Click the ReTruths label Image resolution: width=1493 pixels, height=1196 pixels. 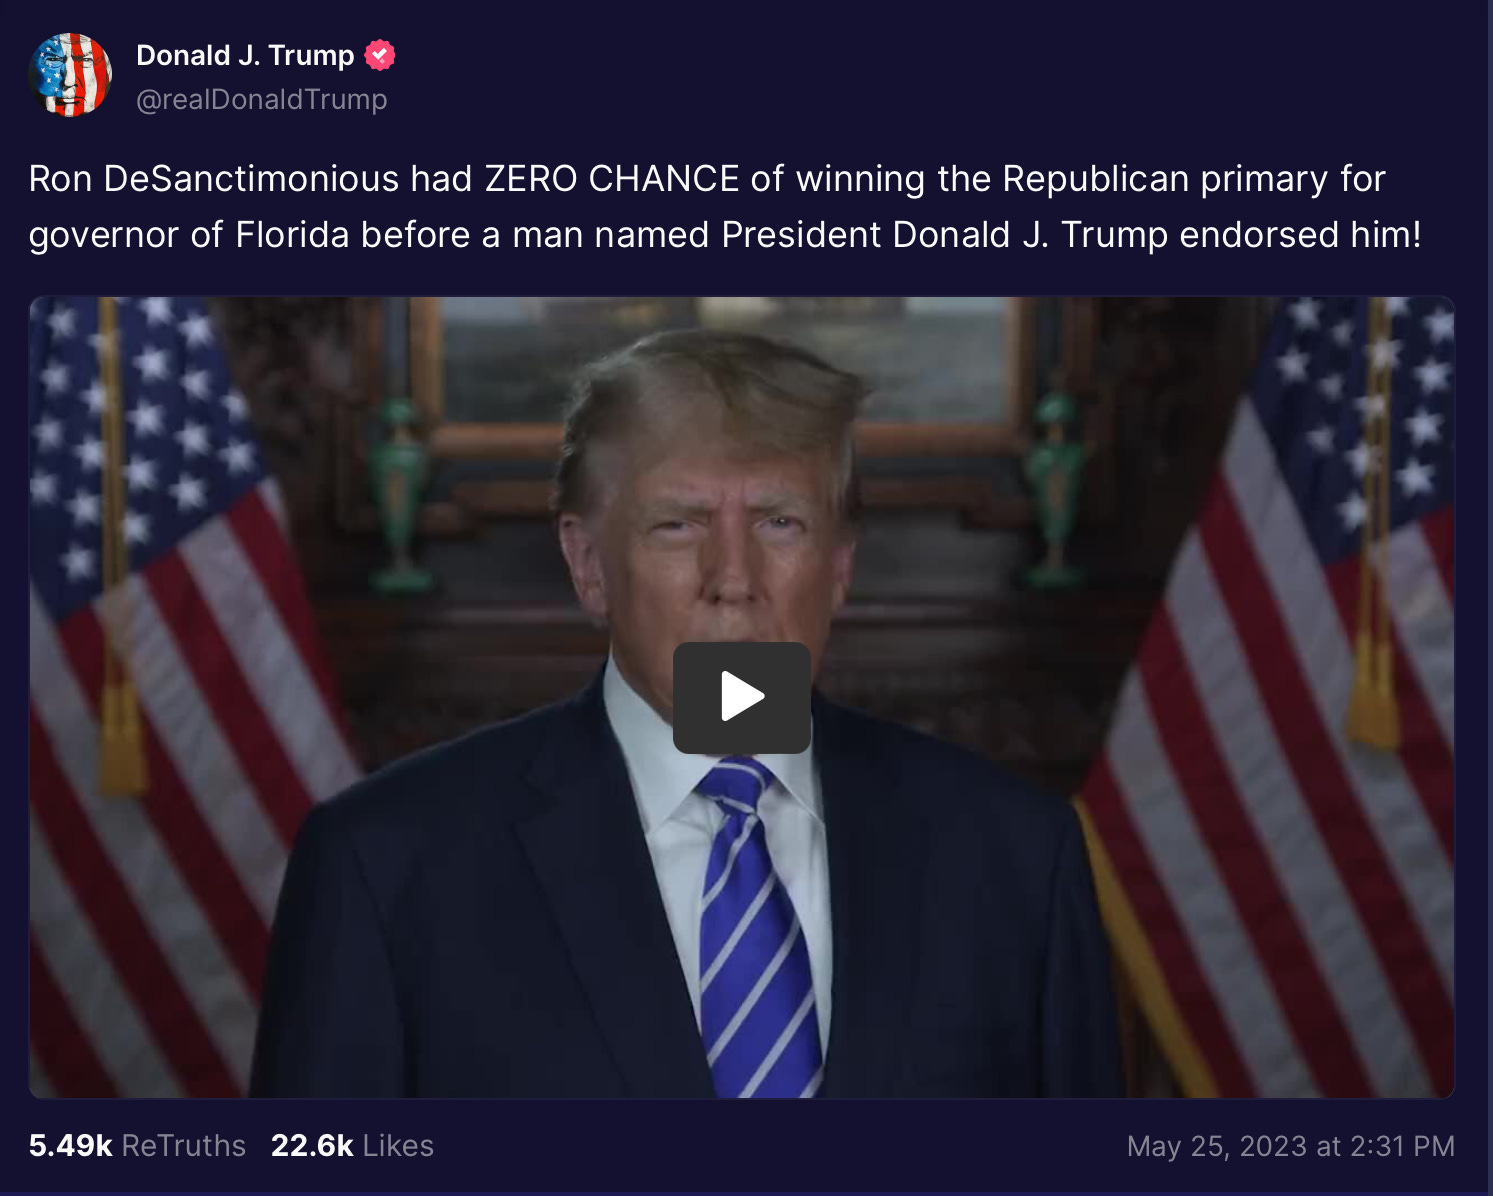tap(184, 1145)
